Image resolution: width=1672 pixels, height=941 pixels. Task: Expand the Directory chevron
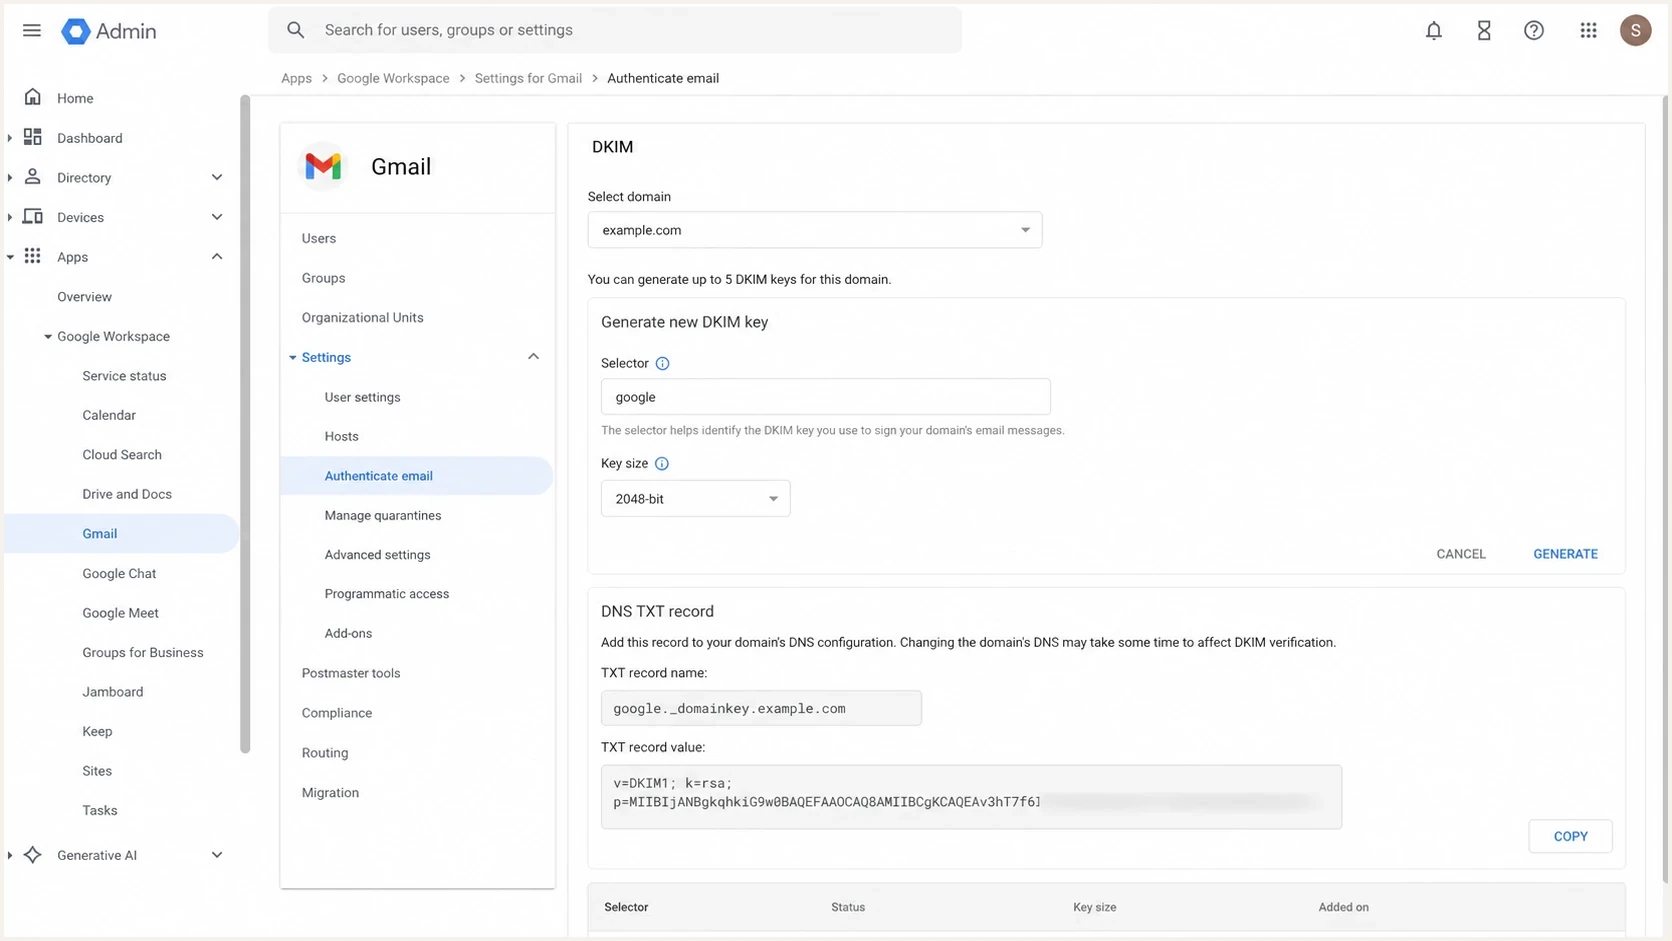point(217,177)
